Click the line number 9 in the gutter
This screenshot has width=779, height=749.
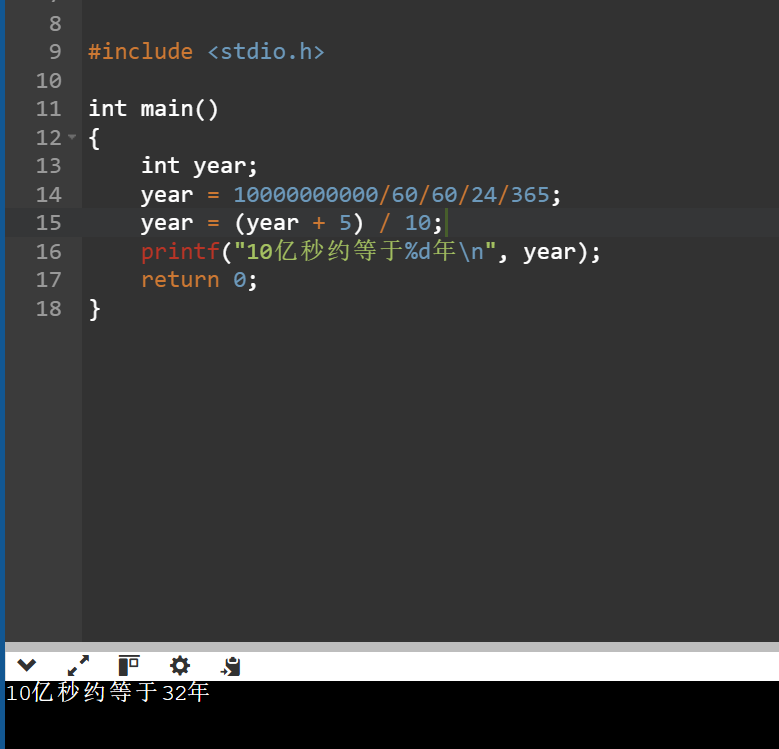click(x=55, y=52)
